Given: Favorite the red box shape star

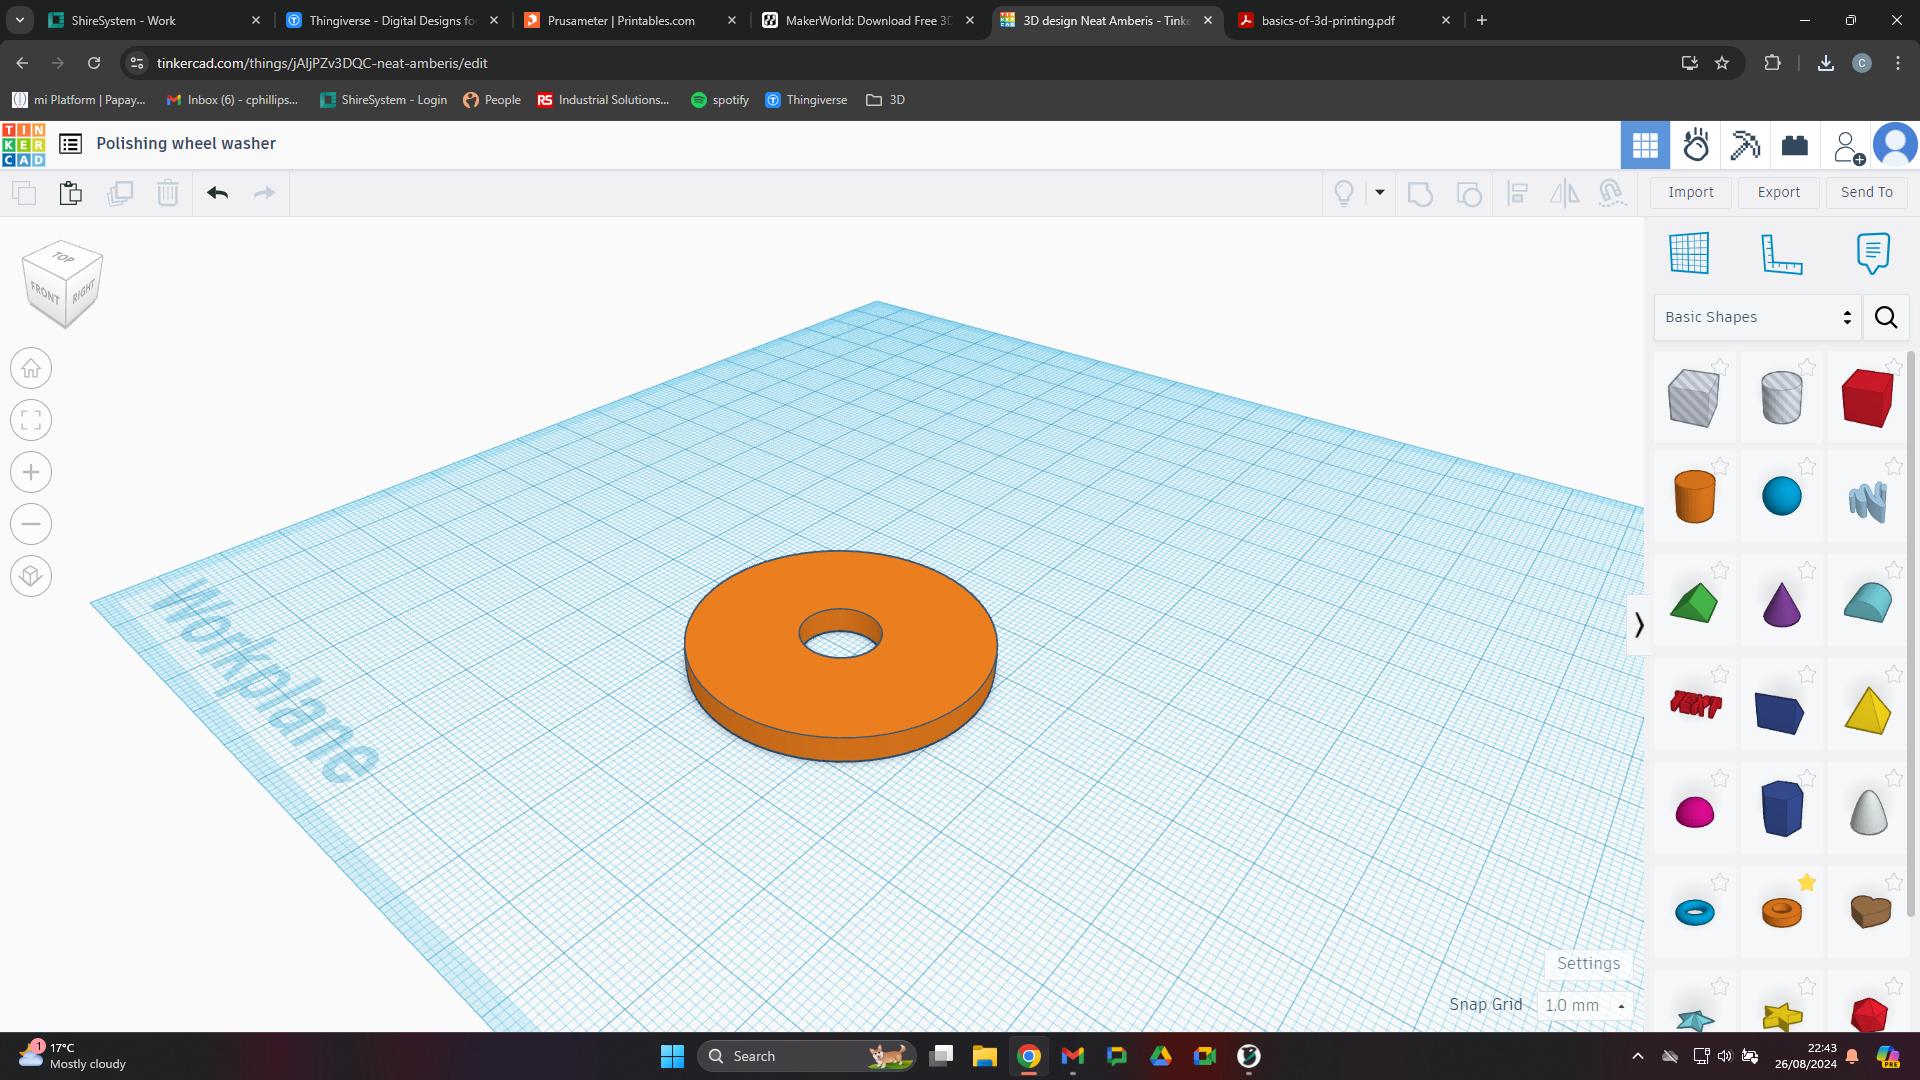Looking at the screenshot, I should pyautogui.click(x=1893, y=367).
